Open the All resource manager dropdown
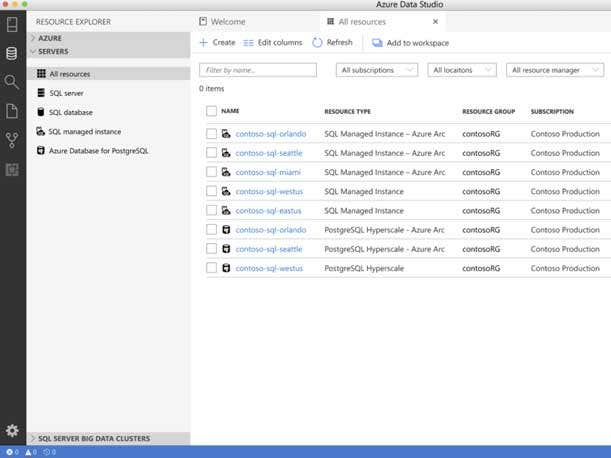The image size is (611, 458). [554, 70]
